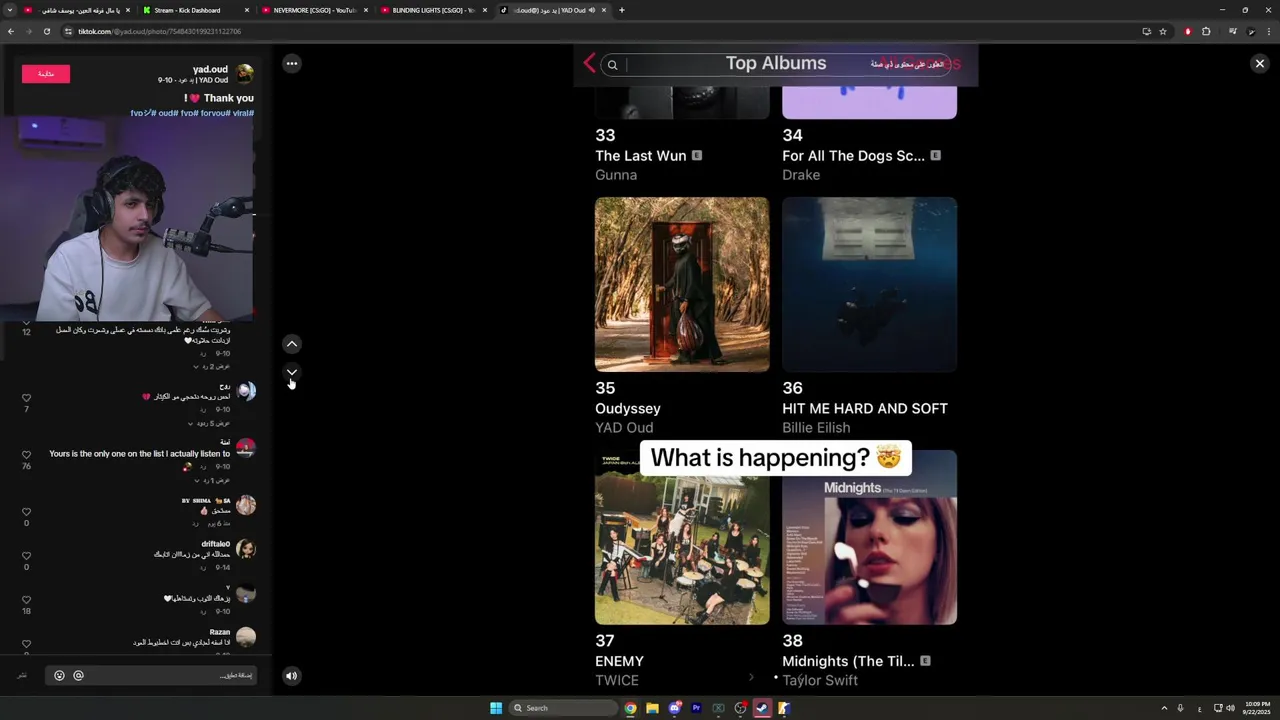The image size is (1280, 720).
Task: Go to the next post with the down chevron
Action: 291,372
